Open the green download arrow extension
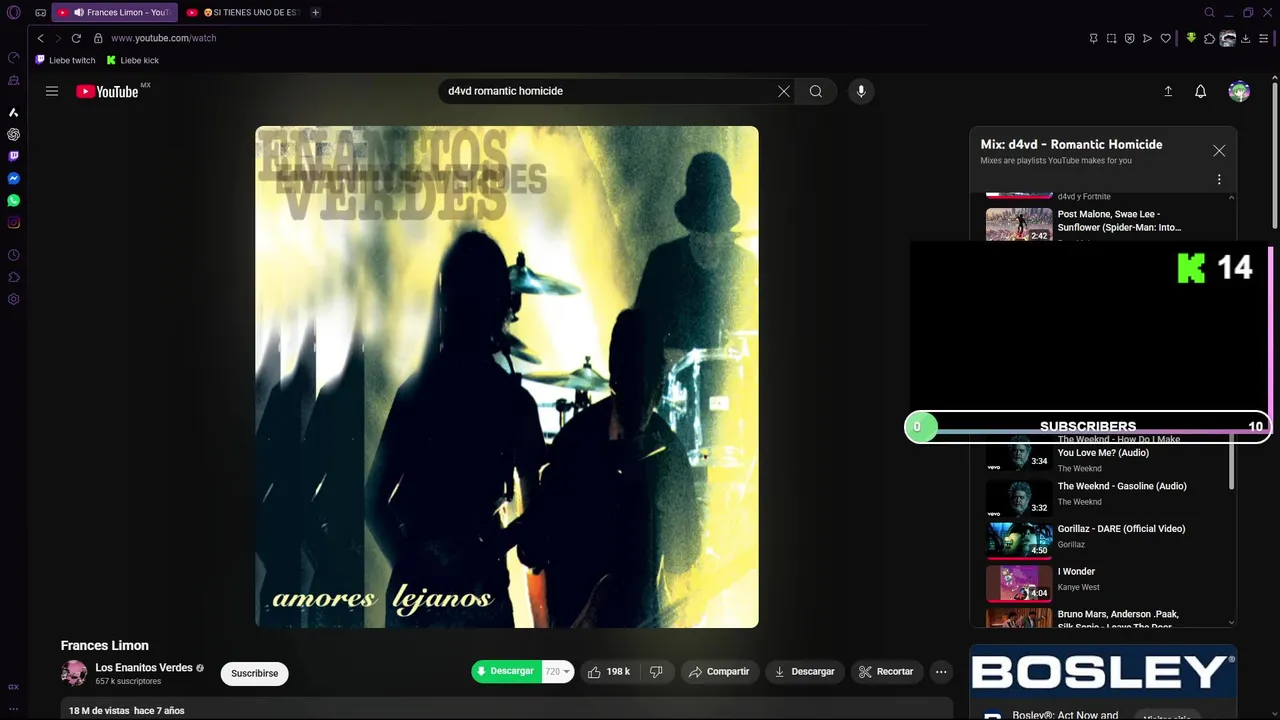The width and height of the screenshot is (1280, 720). tap(1191, 38)
